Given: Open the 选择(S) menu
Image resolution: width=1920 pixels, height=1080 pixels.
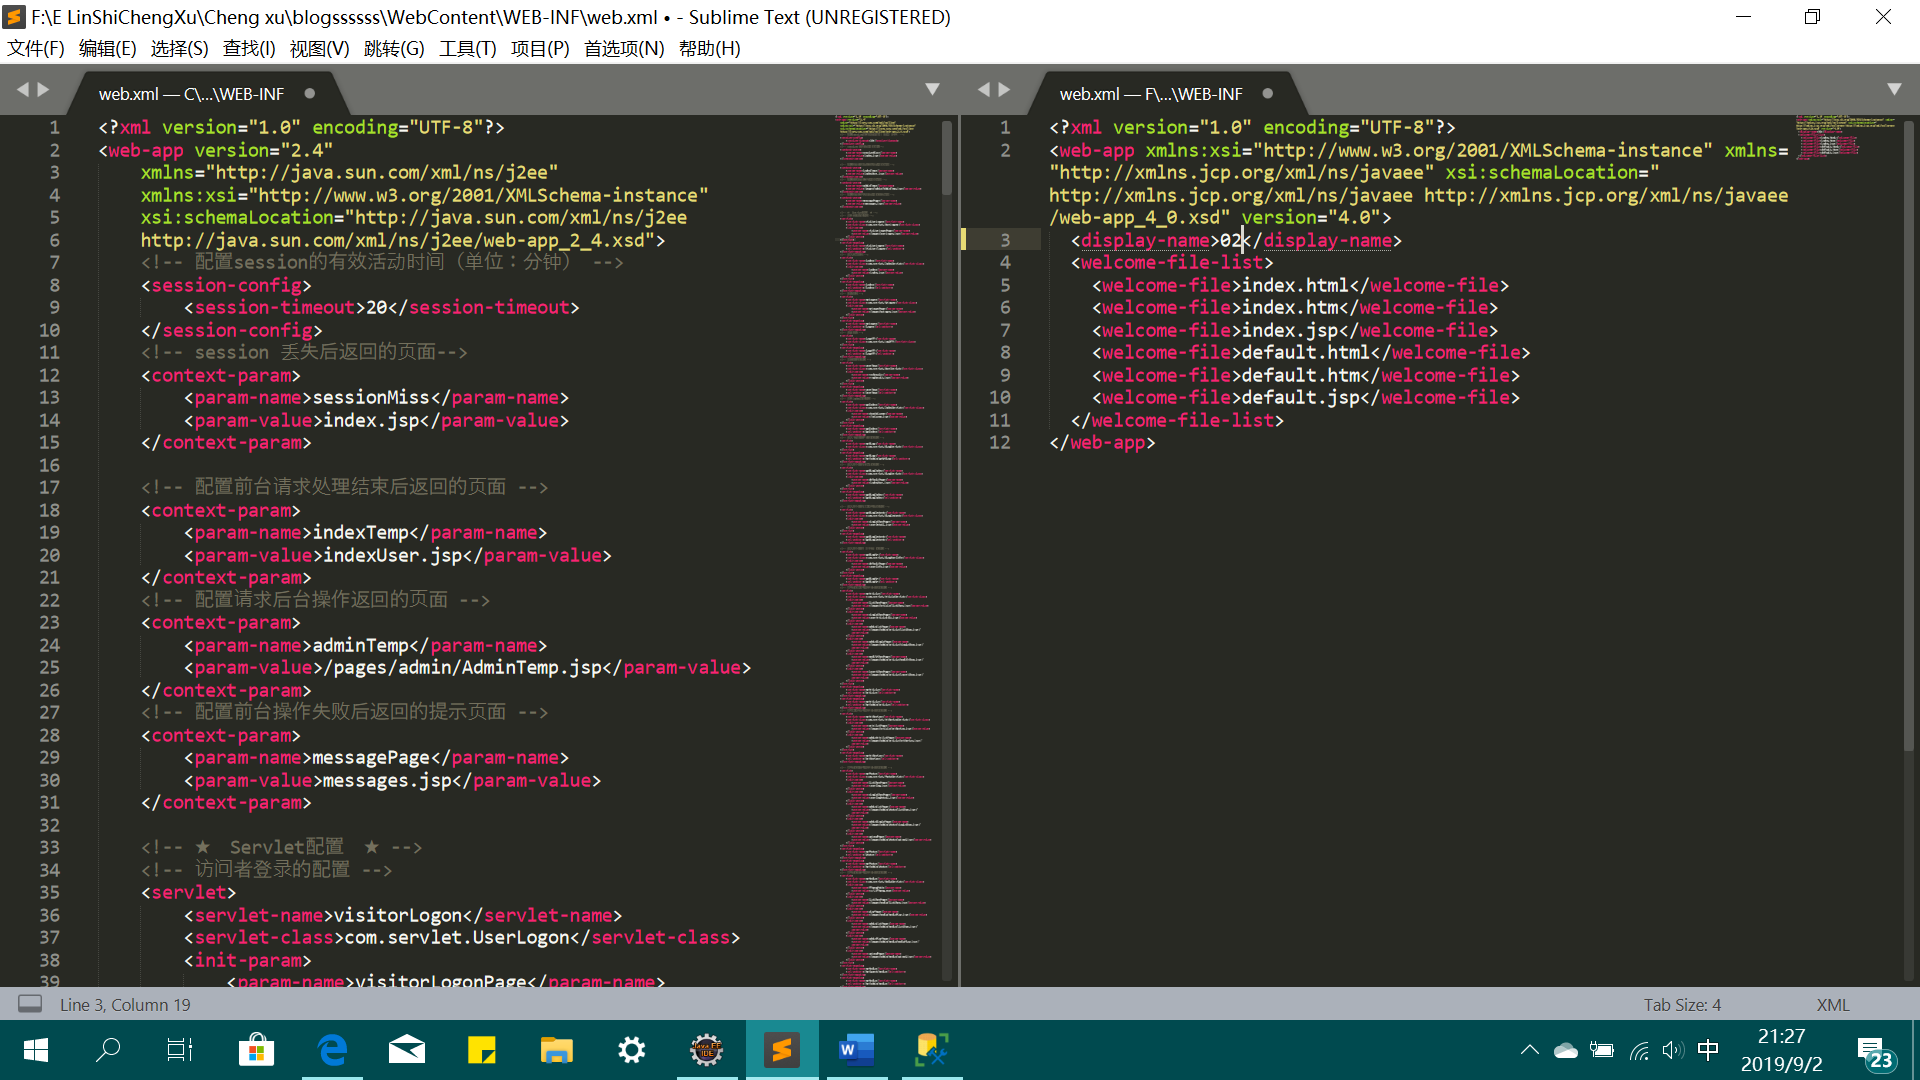Looking at the screenshot, I should [x=180, y=48].
